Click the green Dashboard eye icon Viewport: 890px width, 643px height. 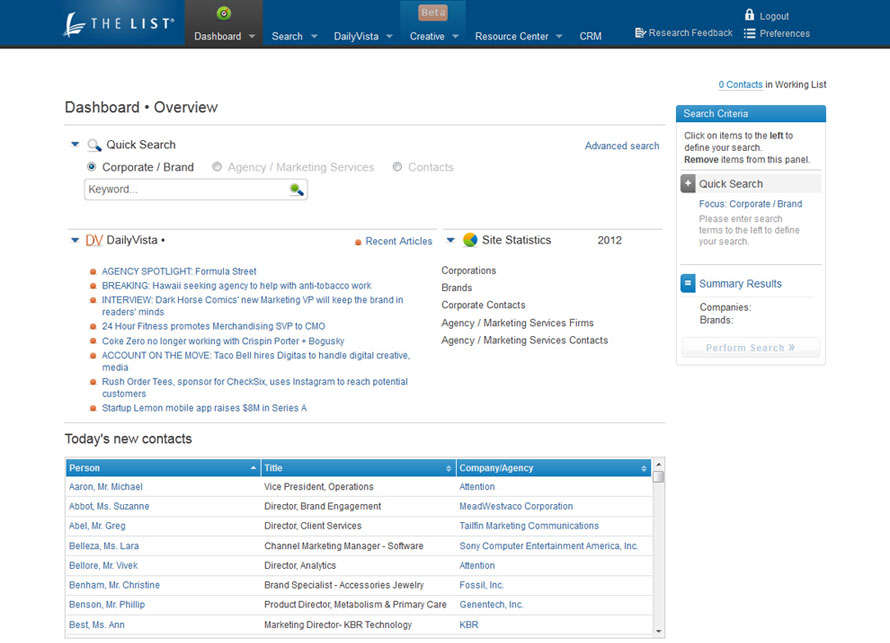tap(224, 13)
